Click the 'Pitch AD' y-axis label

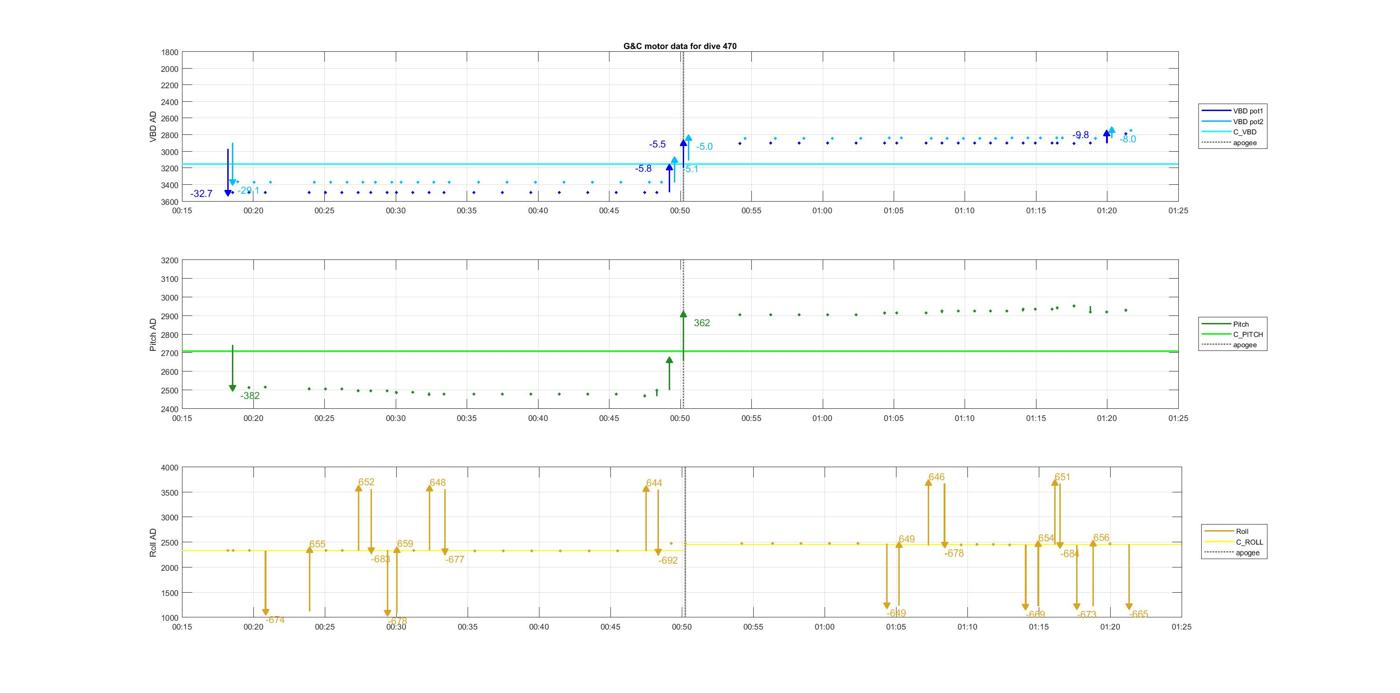click(x=153, y=334)
